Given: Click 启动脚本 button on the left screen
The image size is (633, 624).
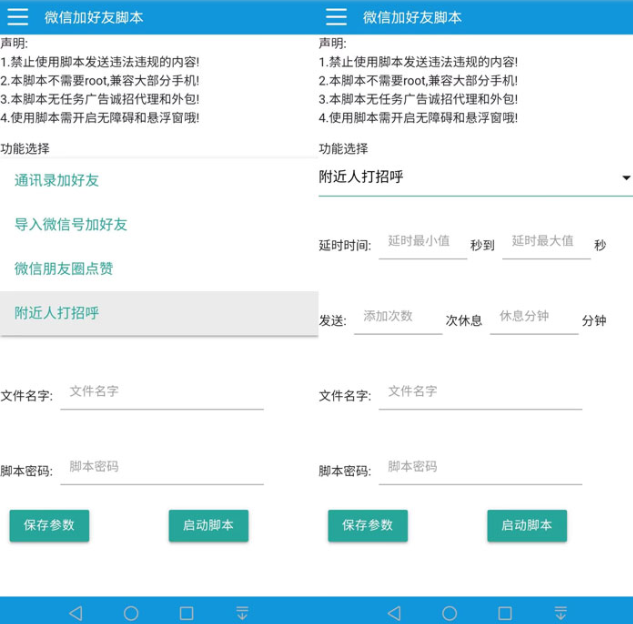Looking at the screenshot, I should (x=208, y=525).
